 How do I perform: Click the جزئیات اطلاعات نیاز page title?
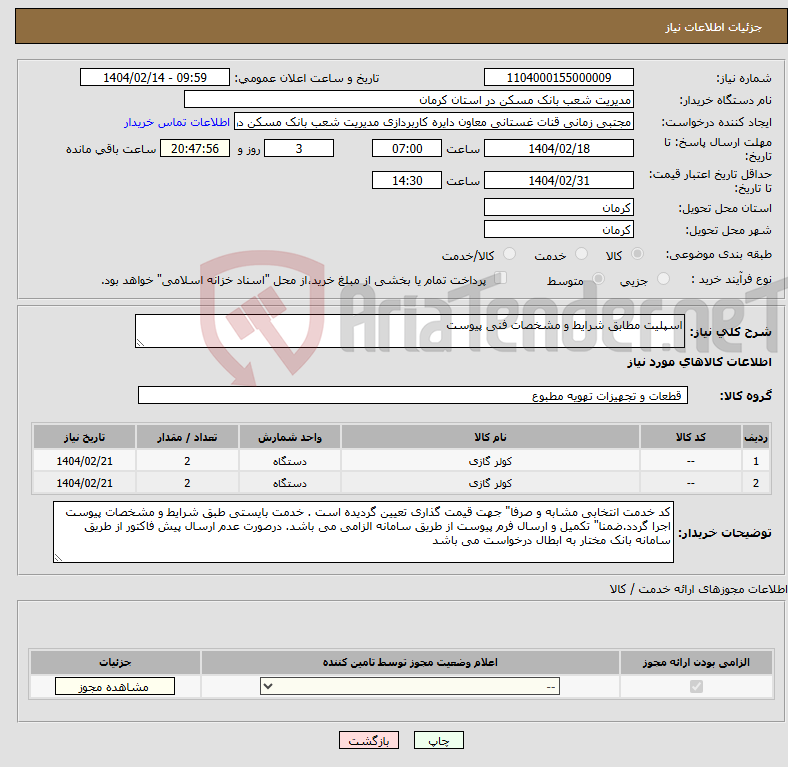point(714,27)
